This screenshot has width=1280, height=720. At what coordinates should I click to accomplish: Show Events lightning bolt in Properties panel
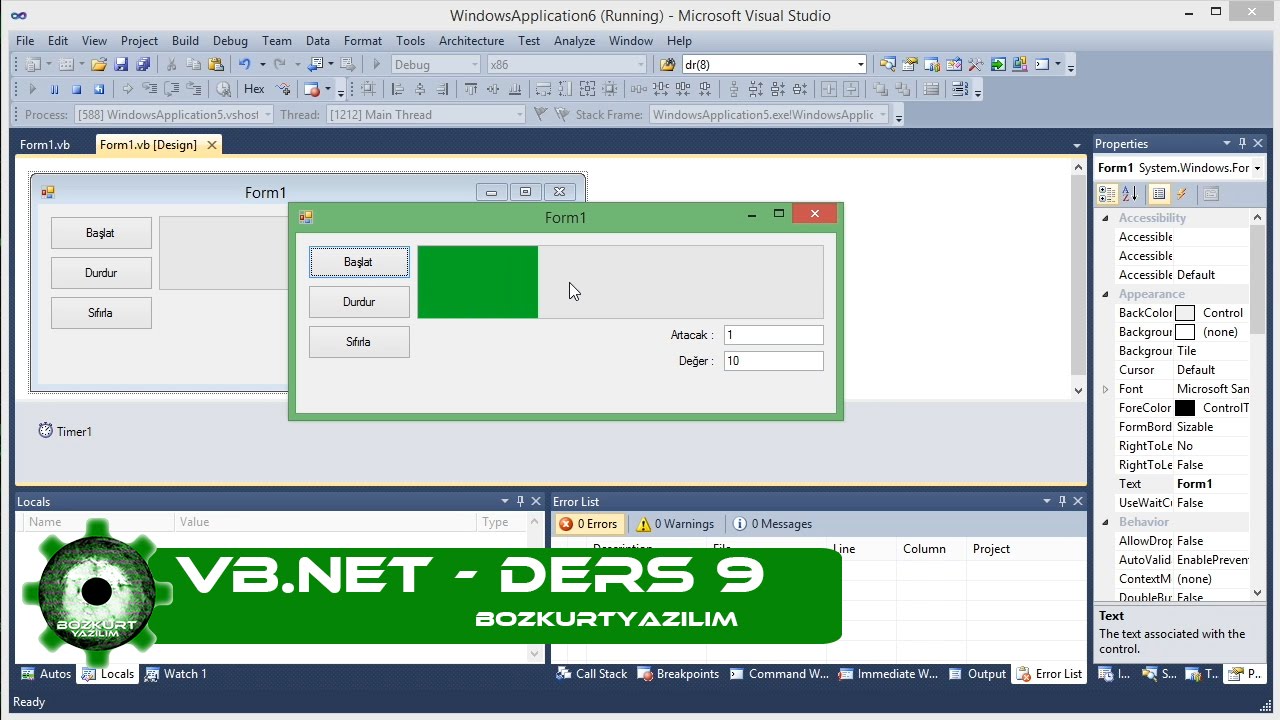(x=1181, y=194)
